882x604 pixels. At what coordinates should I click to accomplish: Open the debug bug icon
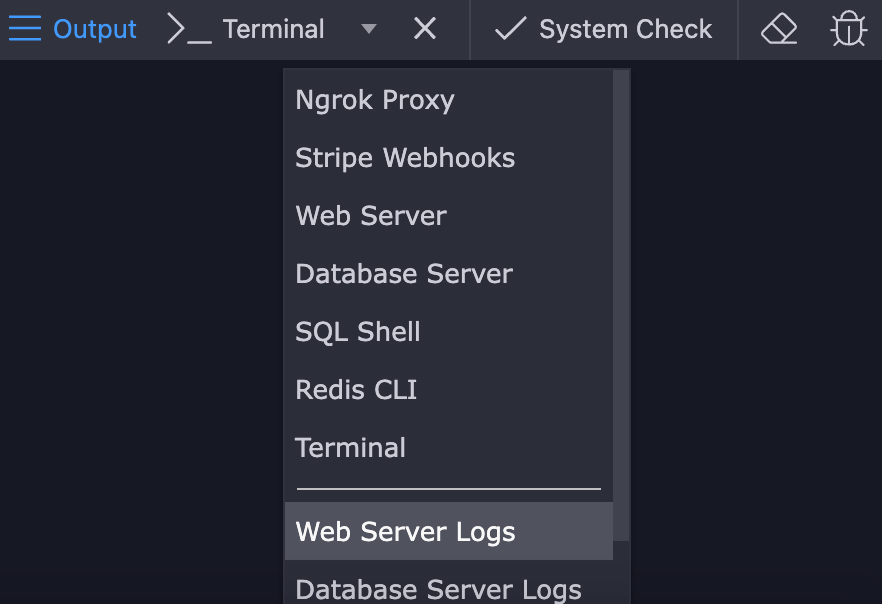coord(848,30)
